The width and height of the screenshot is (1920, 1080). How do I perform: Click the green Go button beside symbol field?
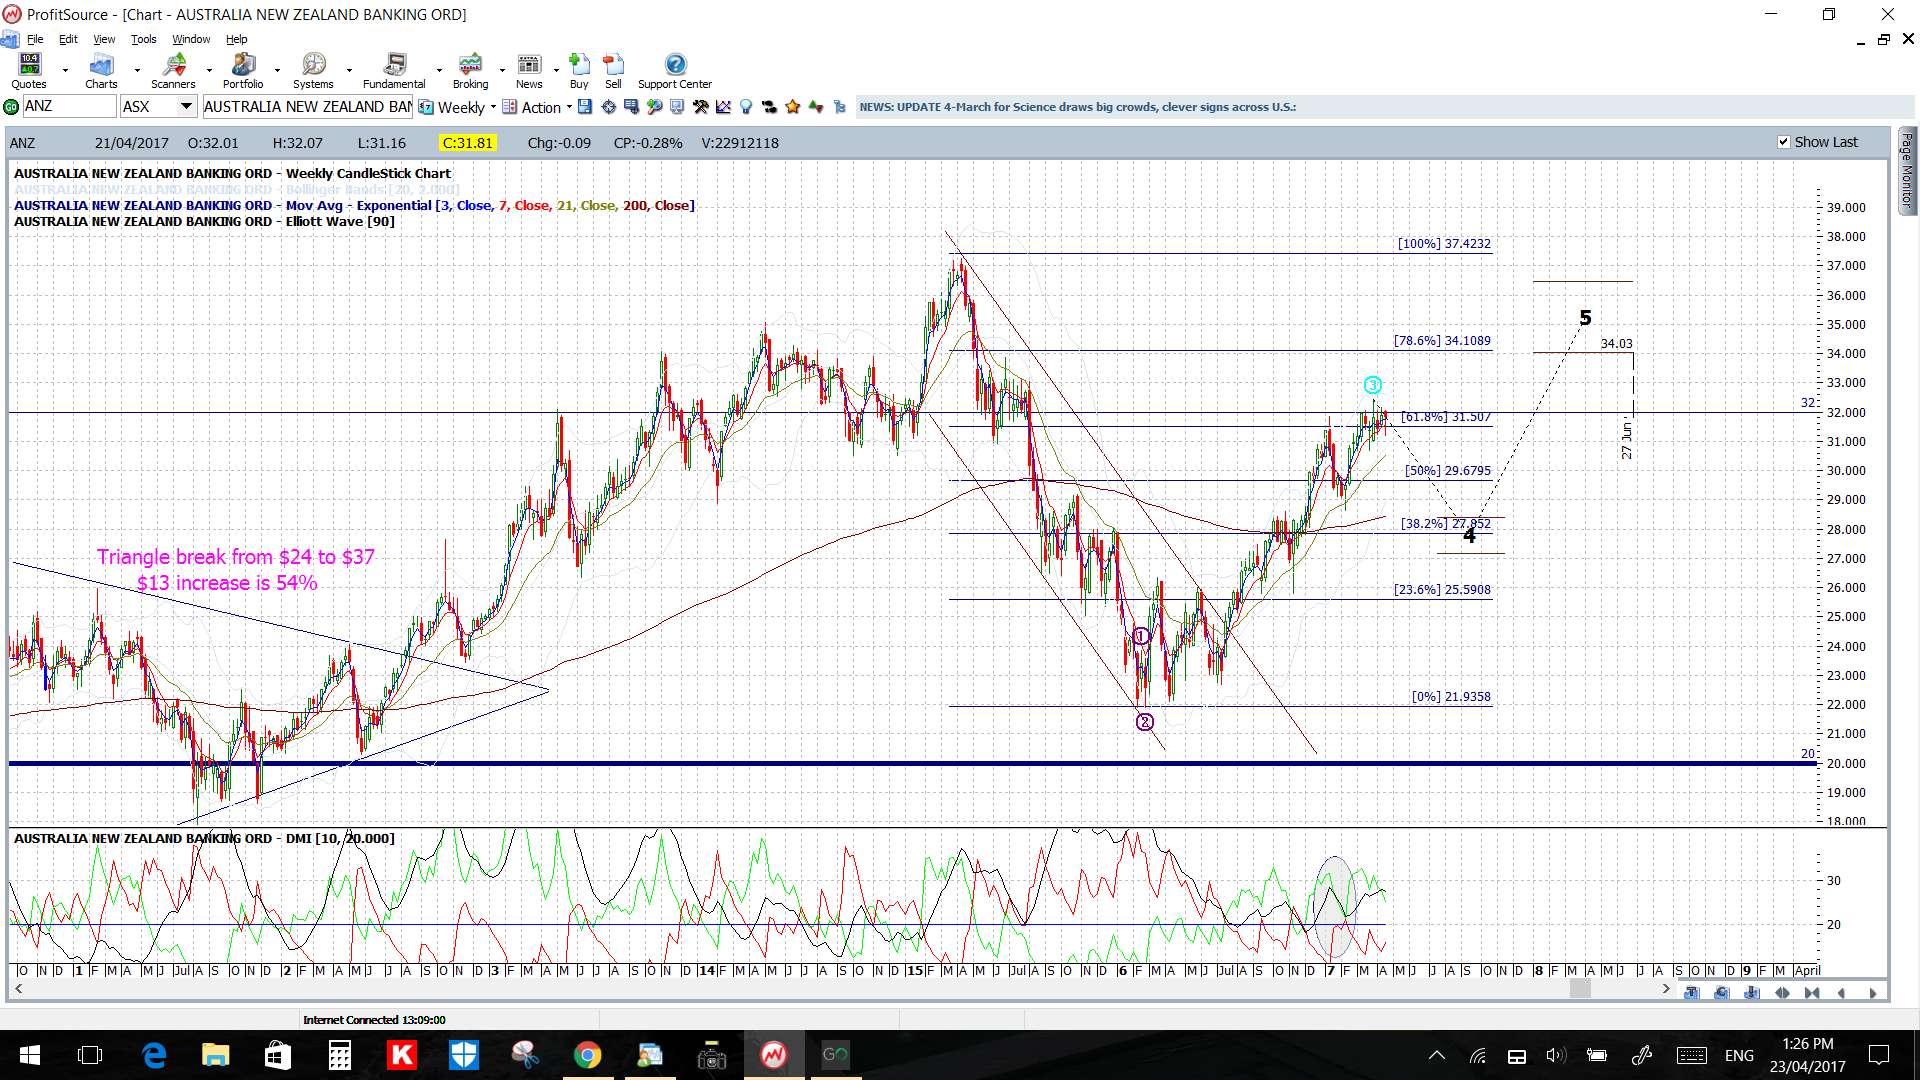tap(11, 107)
